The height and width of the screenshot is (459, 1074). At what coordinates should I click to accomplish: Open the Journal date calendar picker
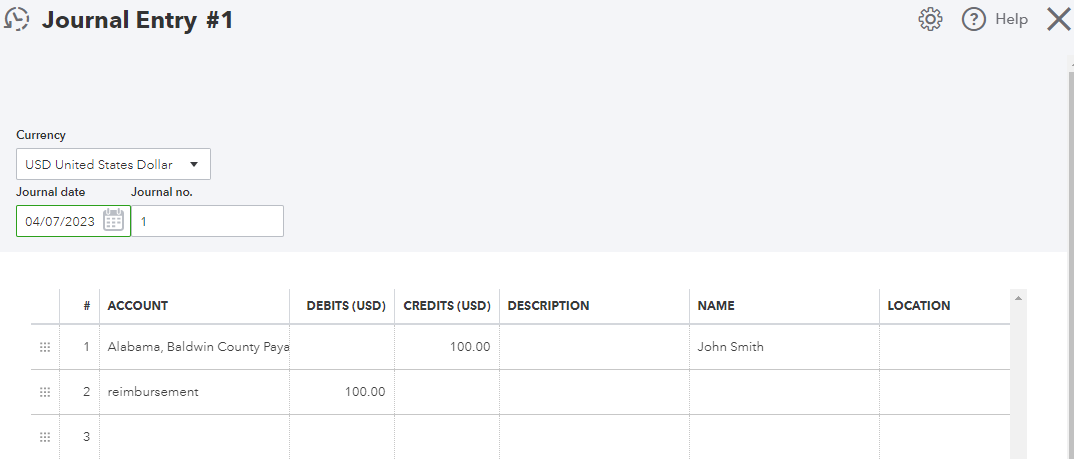114,221
